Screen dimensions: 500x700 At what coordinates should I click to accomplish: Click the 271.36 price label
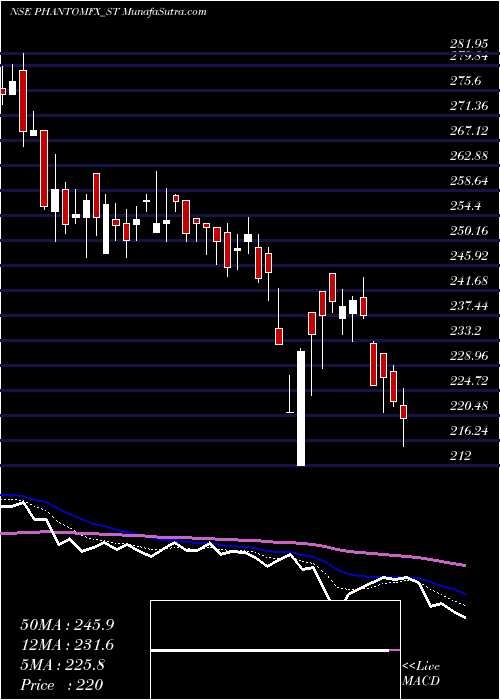(468, 106)
